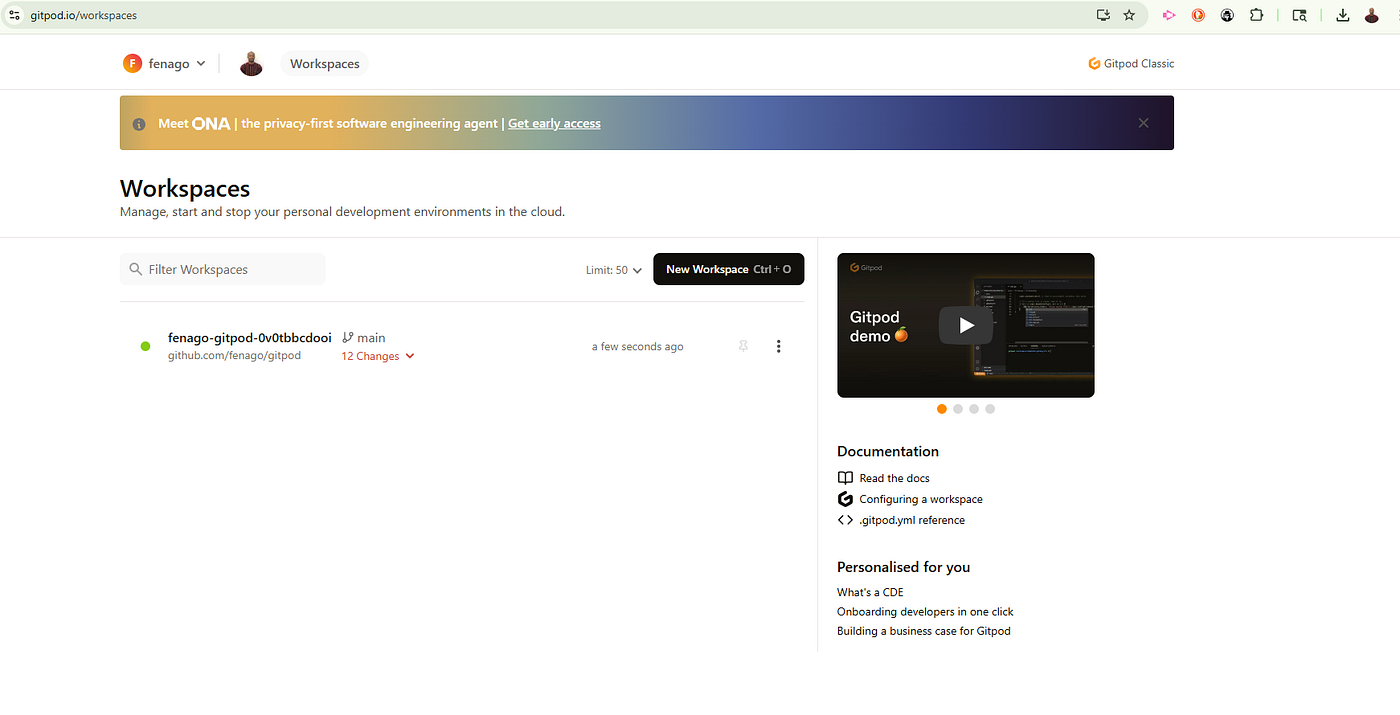Click the New Workspace button

(729, 269)
